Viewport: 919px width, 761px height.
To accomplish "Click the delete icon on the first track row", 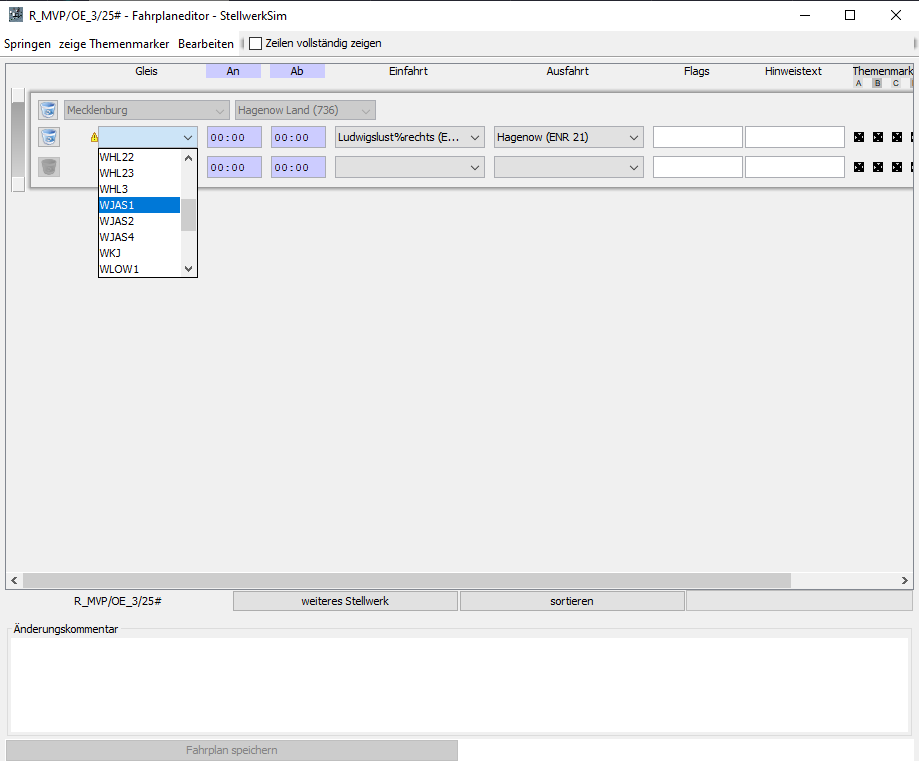I will 48,137.
